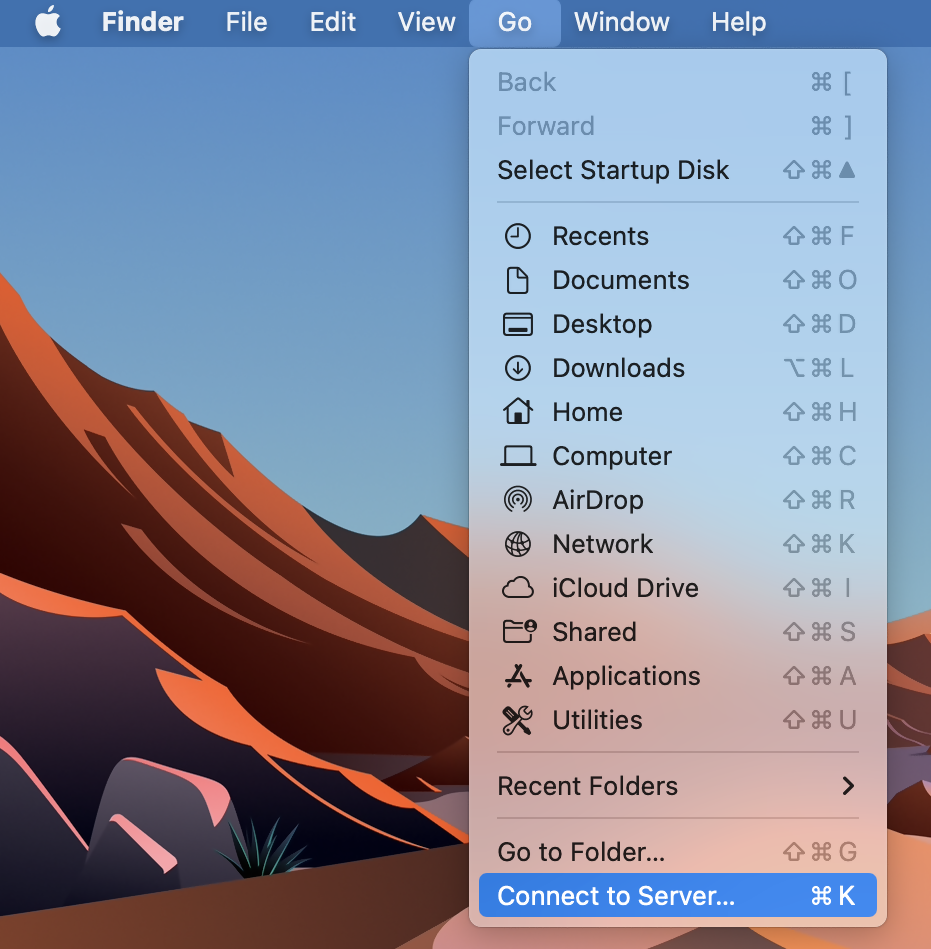Screen dimensions: 931x949
Task: Go to the Home folder
Action: pyautogui.click(x=677, y=412)
